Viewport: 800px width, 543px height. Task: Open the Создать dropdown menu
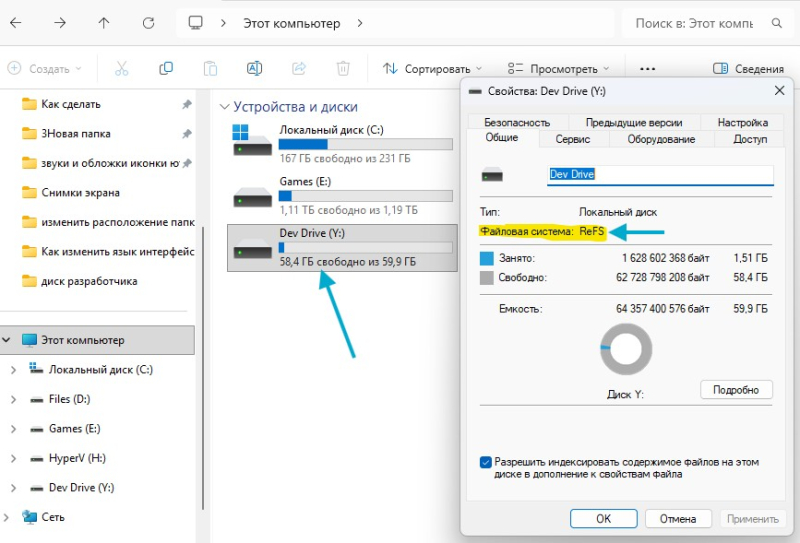pos(45,68)
